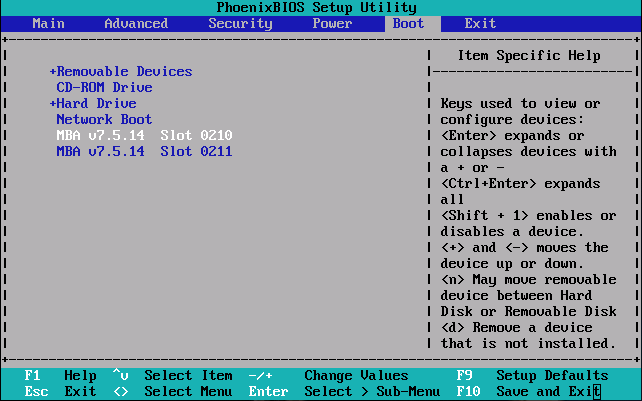Screen dimensions: 642x401
Task: Select the Network Boot entry
Action: point(104,120)
